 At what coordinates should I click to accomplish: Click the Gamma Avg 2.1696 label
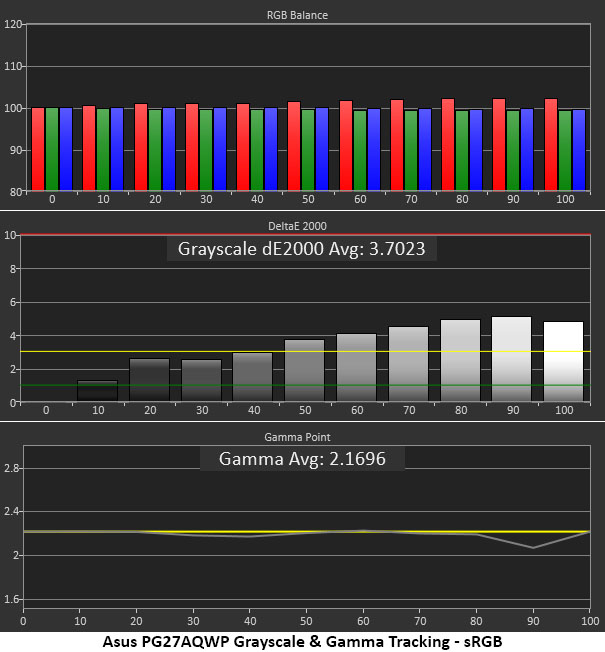(302, 459)
